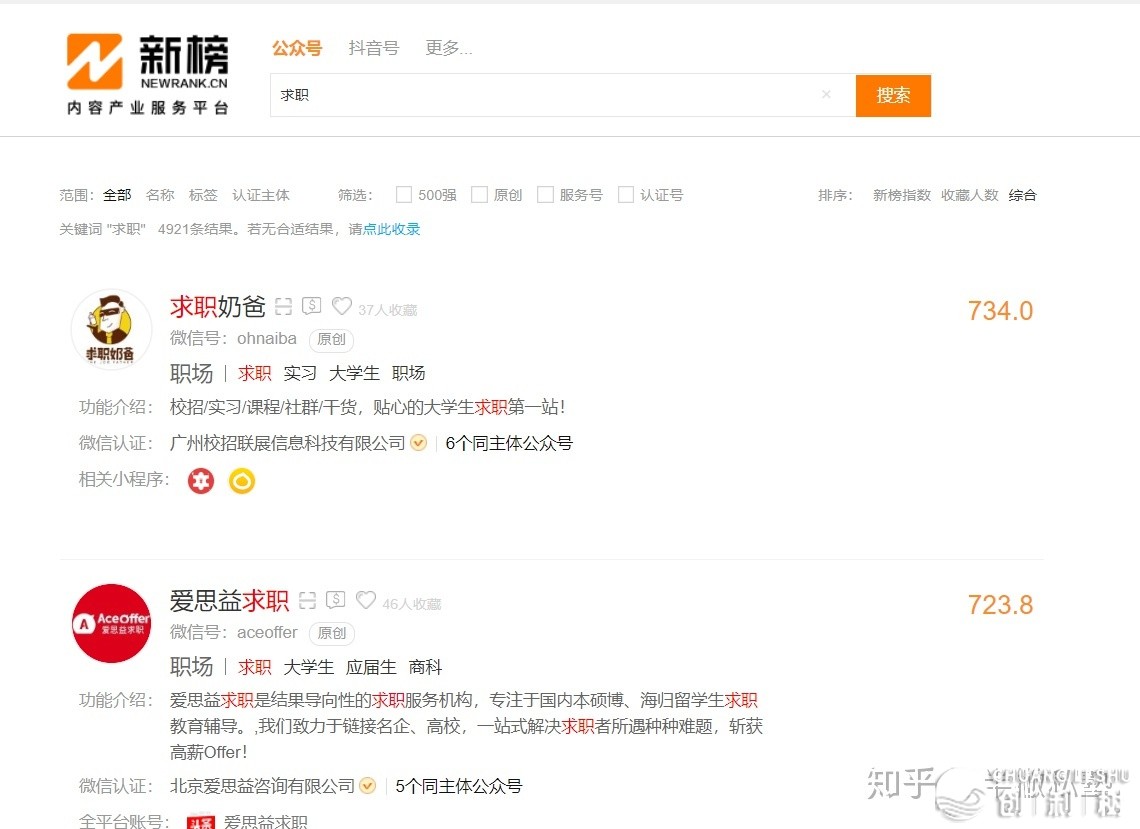Click the valuation icon next to 求职奶爸
Image resolution: width=1140 pixels, height=829 pixels.
(311, 306)
